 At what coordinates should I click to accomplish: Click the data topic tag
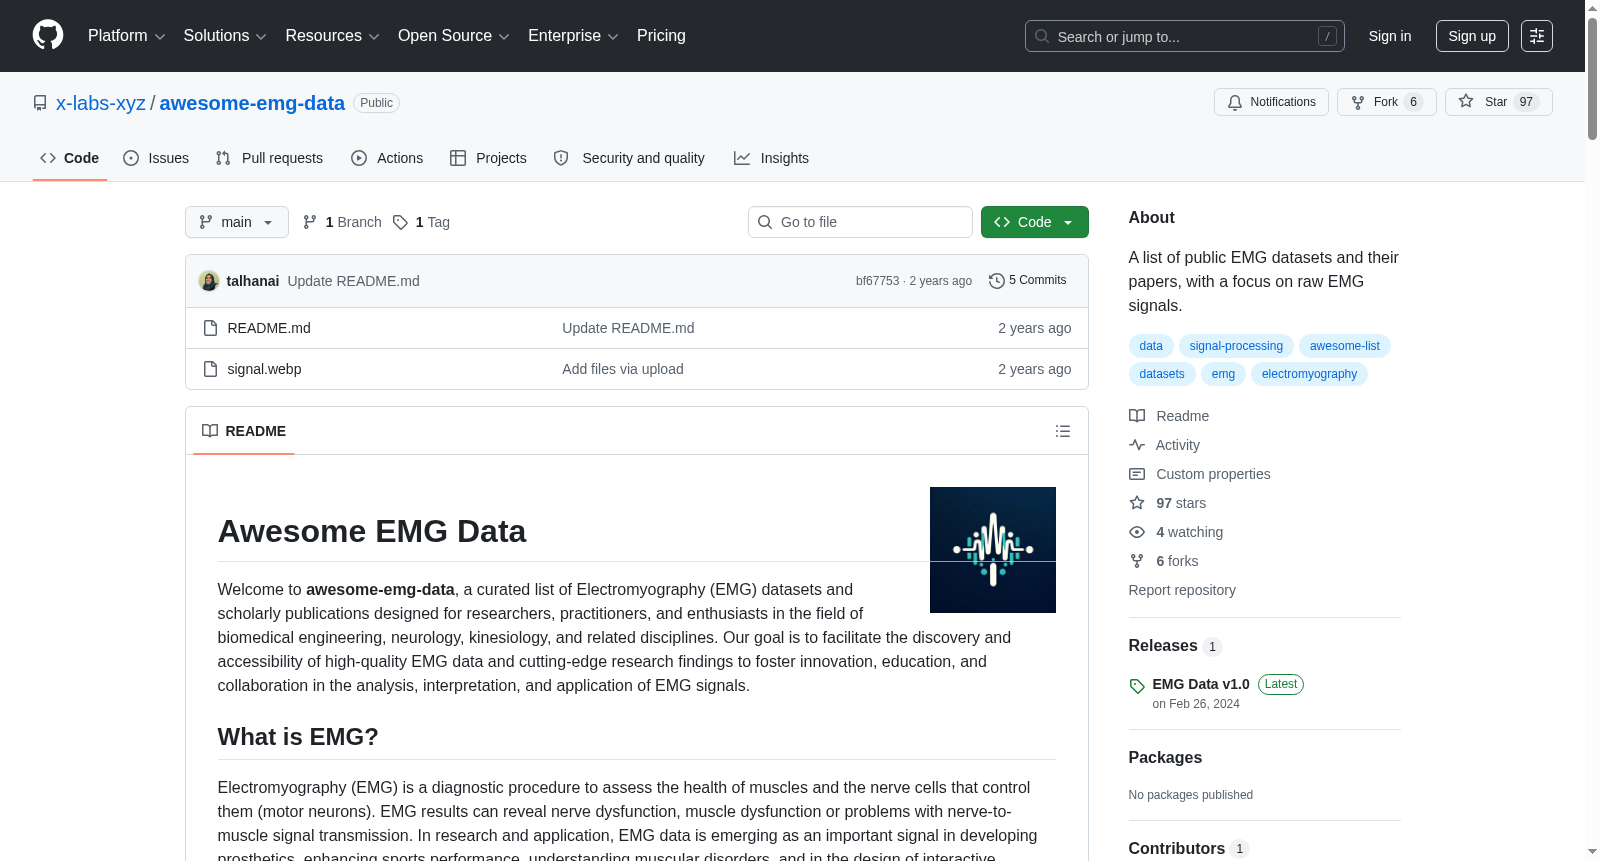1151,346
